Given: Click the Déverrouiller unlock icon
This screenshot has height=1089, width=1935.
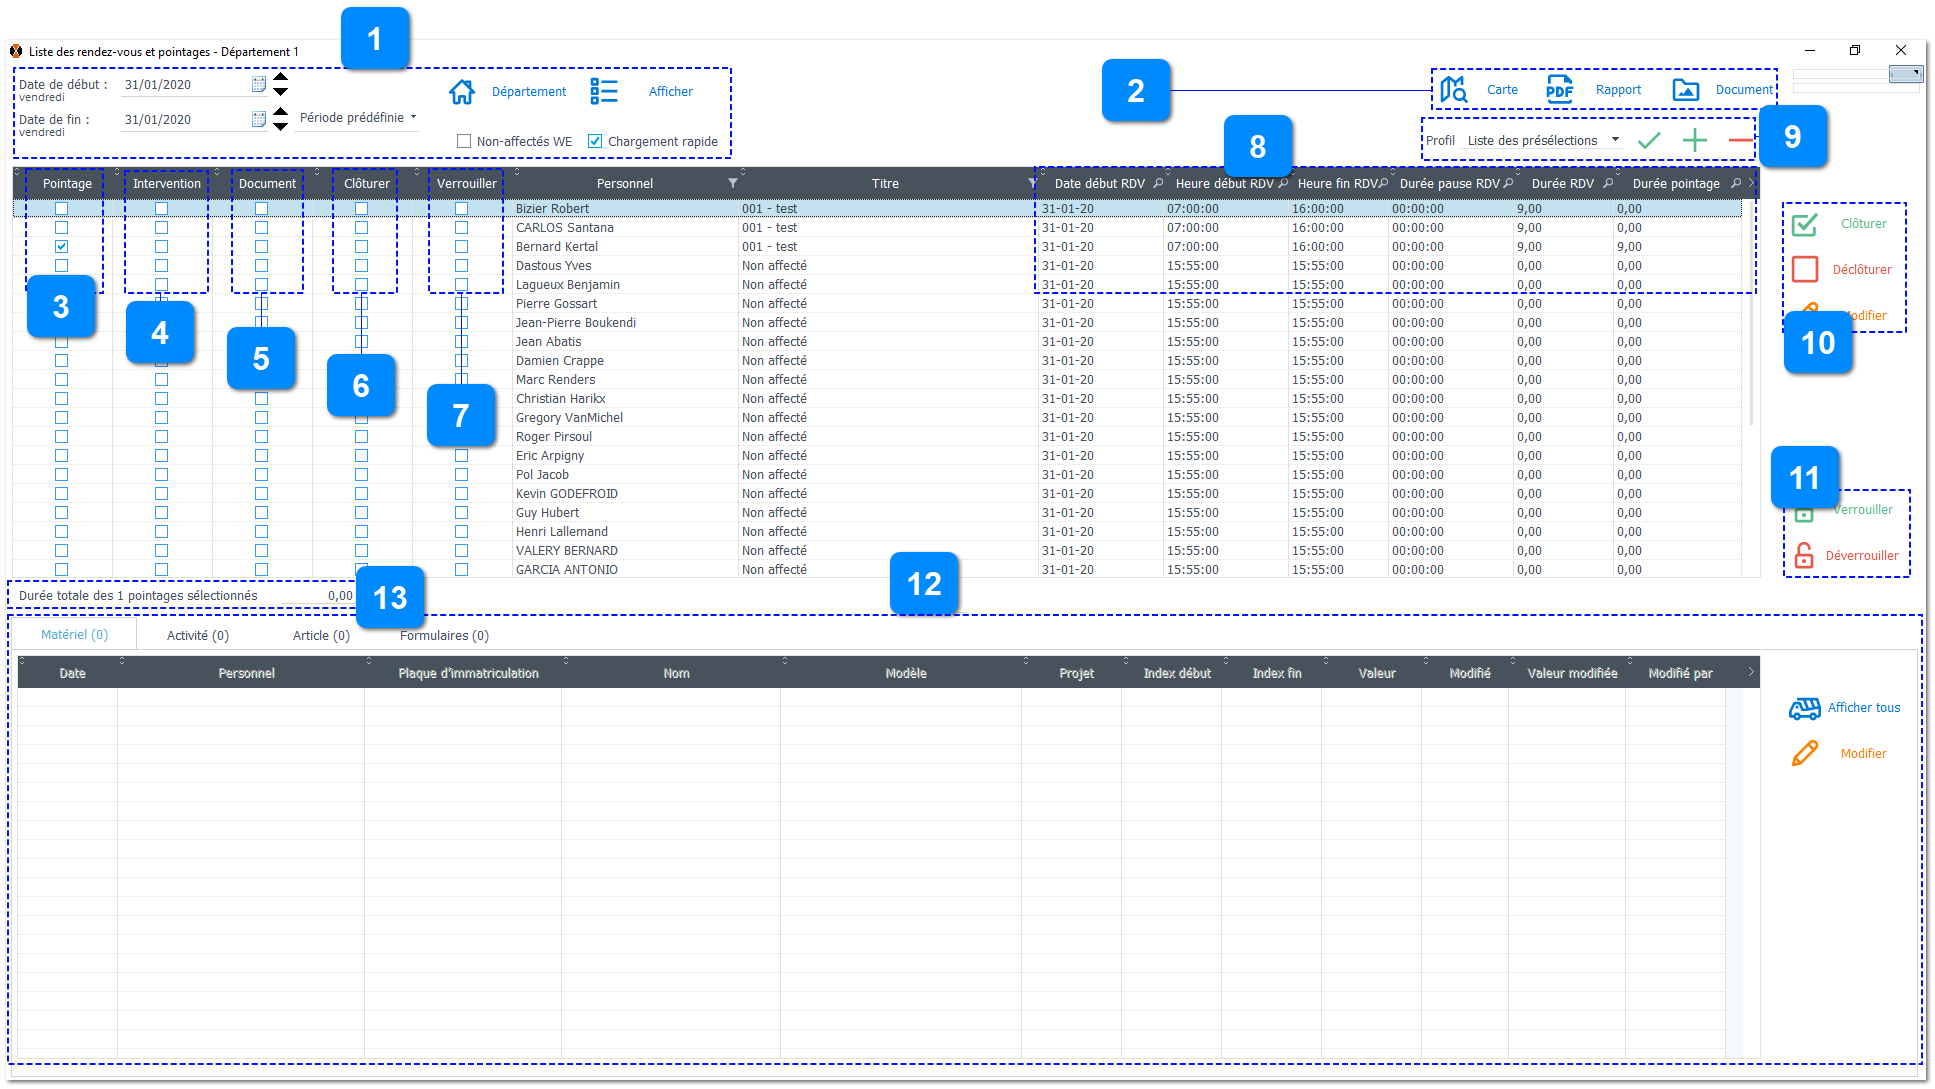Looking at the screenshot, I should tap(1803, 556).
